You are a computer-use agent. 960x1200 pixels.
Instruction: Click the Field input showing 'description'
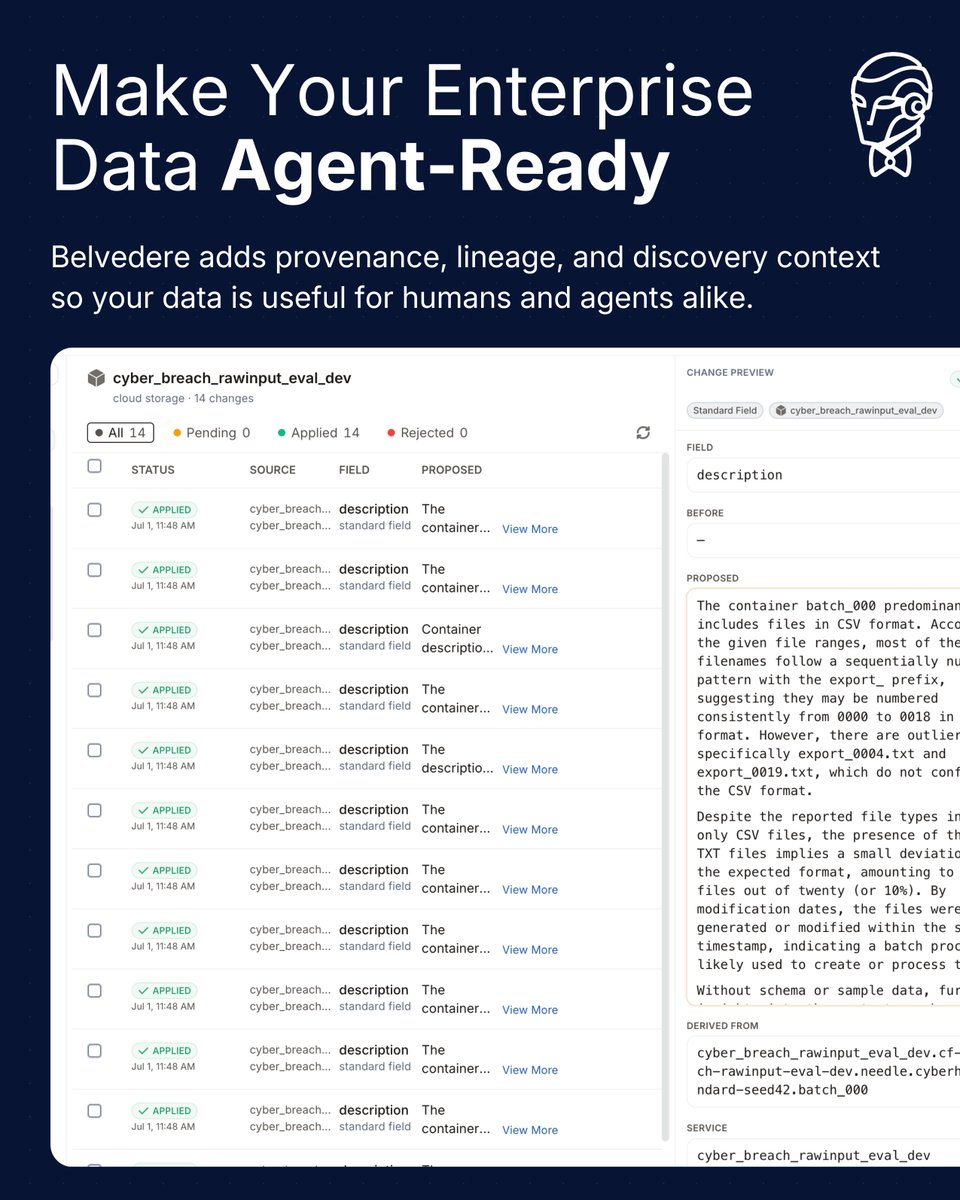pyautogui.click(x=823, y=475)
